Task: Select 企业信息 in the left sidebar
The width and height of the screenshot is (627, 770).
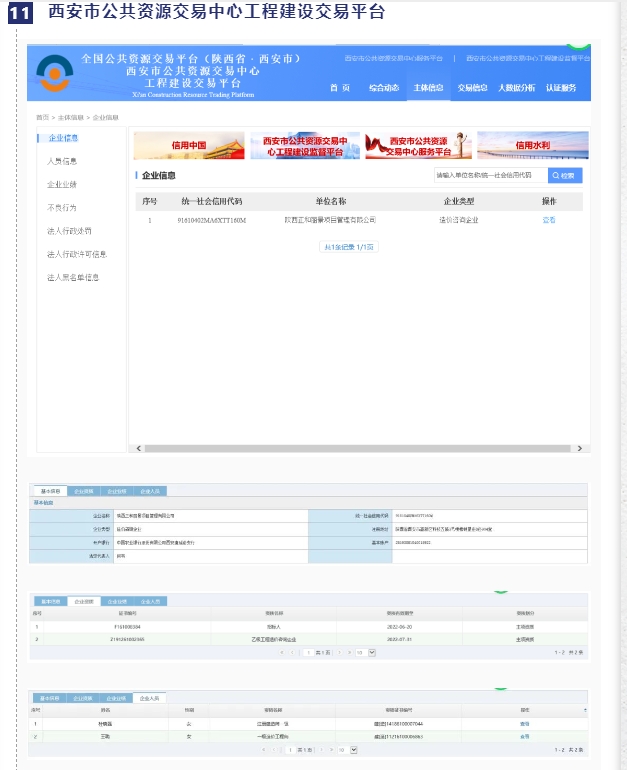Action: (63, 138)
